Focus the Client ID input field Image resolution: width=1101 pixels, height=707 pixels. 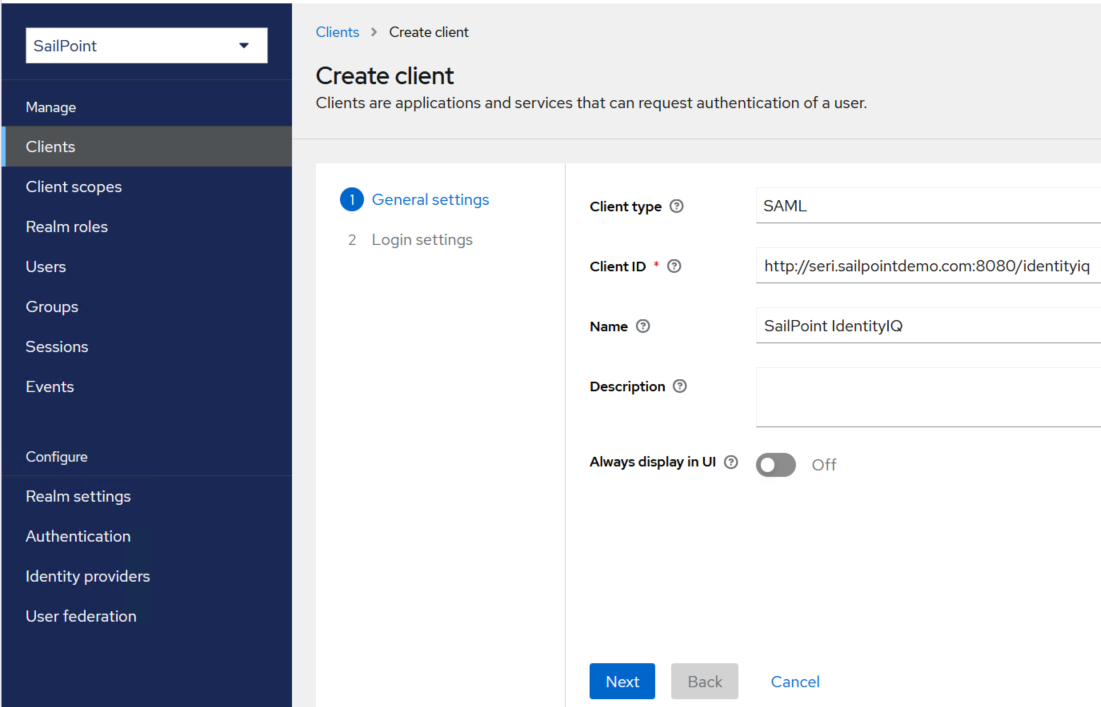[x=928, y=265]
